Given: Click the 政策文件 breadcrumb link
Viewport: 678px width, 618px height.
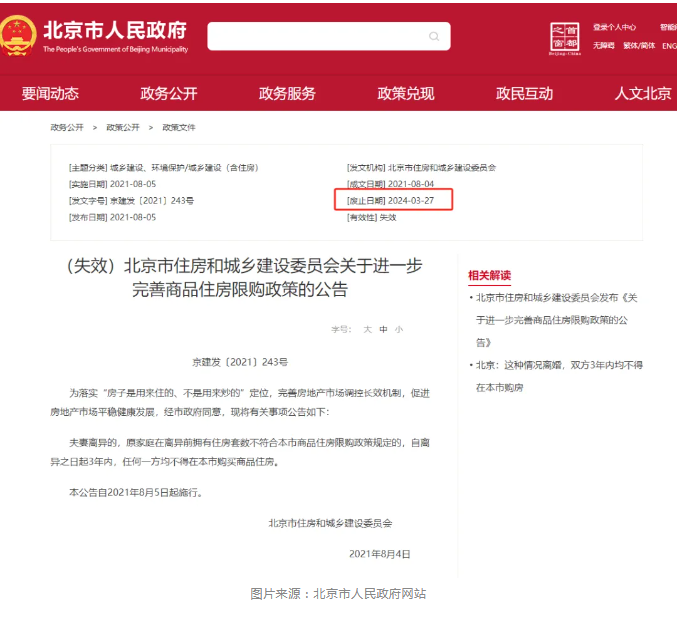Looking at the screenshot, I should [179, 128].
